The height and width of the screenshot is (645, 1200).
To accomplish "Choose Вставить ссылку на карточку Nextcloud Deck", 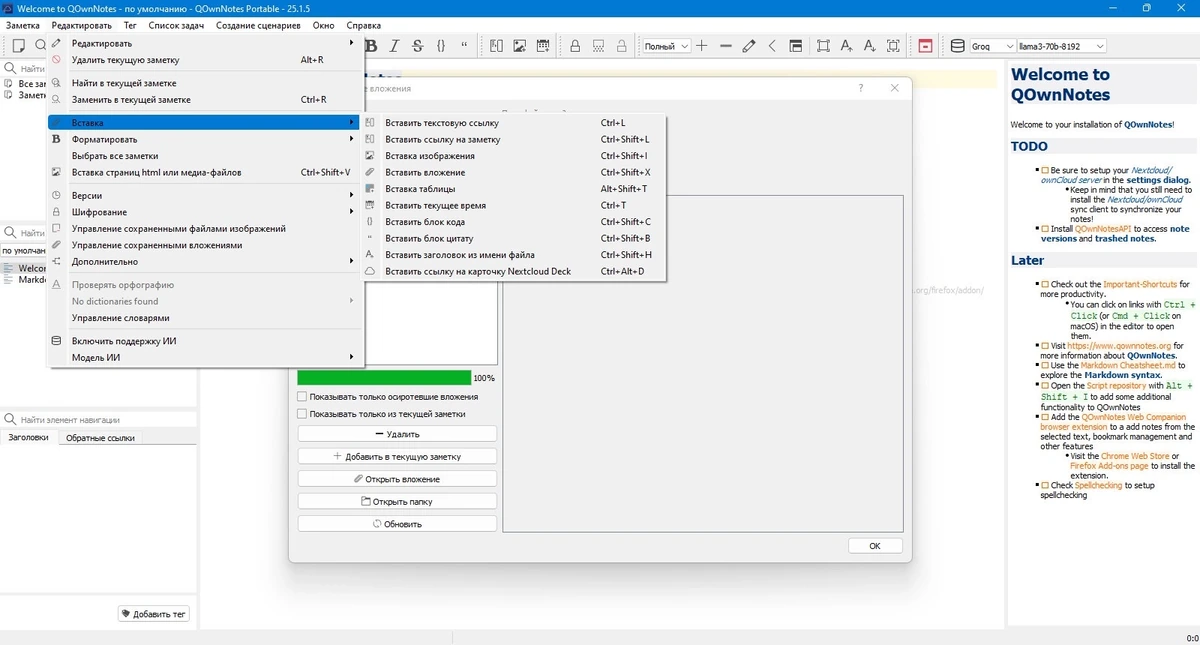I will click(x=513, y=272).
